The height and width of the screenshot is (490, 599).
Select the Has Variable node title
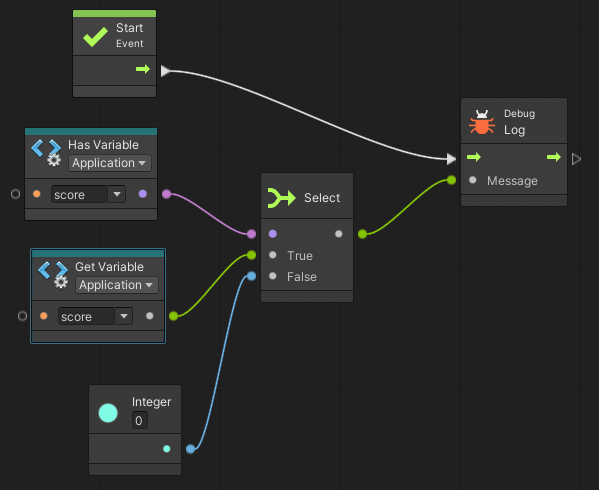103,145
